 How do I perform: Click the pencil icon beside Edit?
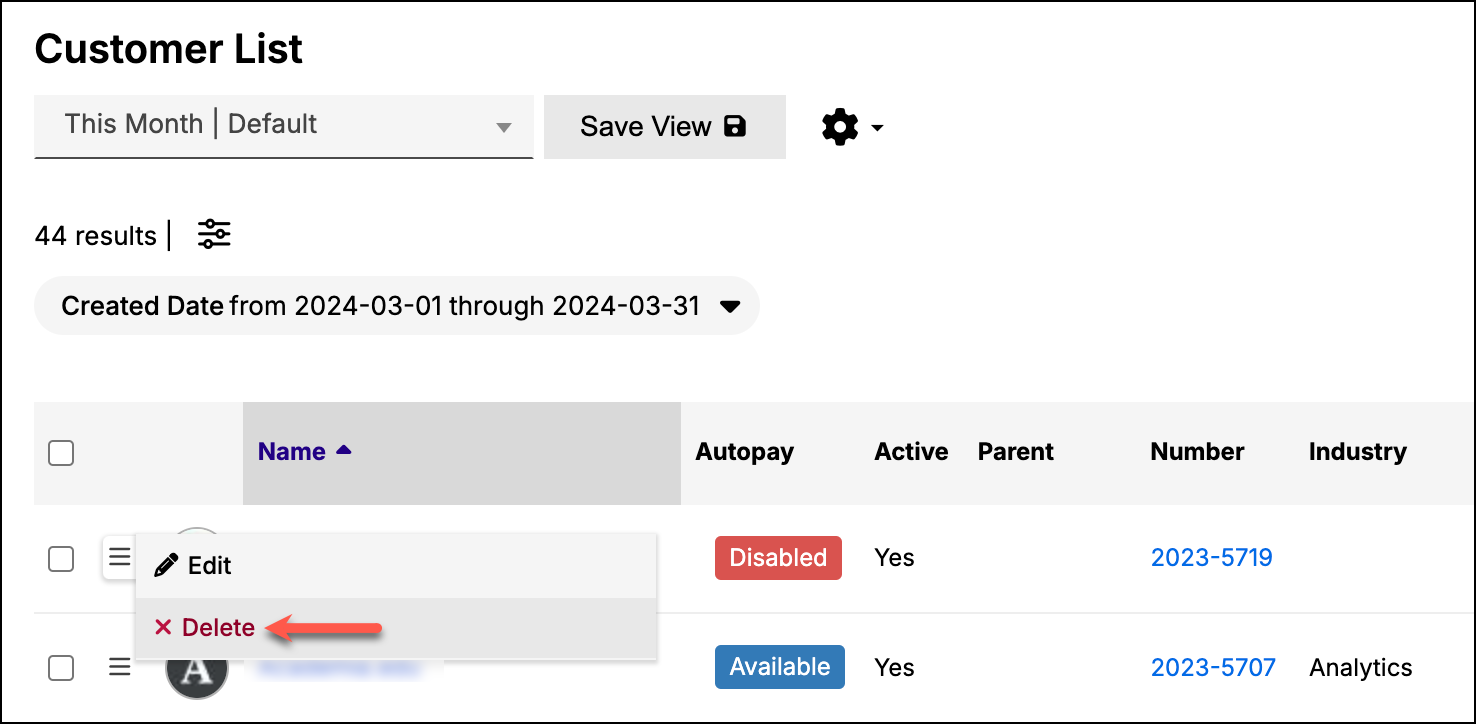tap(166, 565)
